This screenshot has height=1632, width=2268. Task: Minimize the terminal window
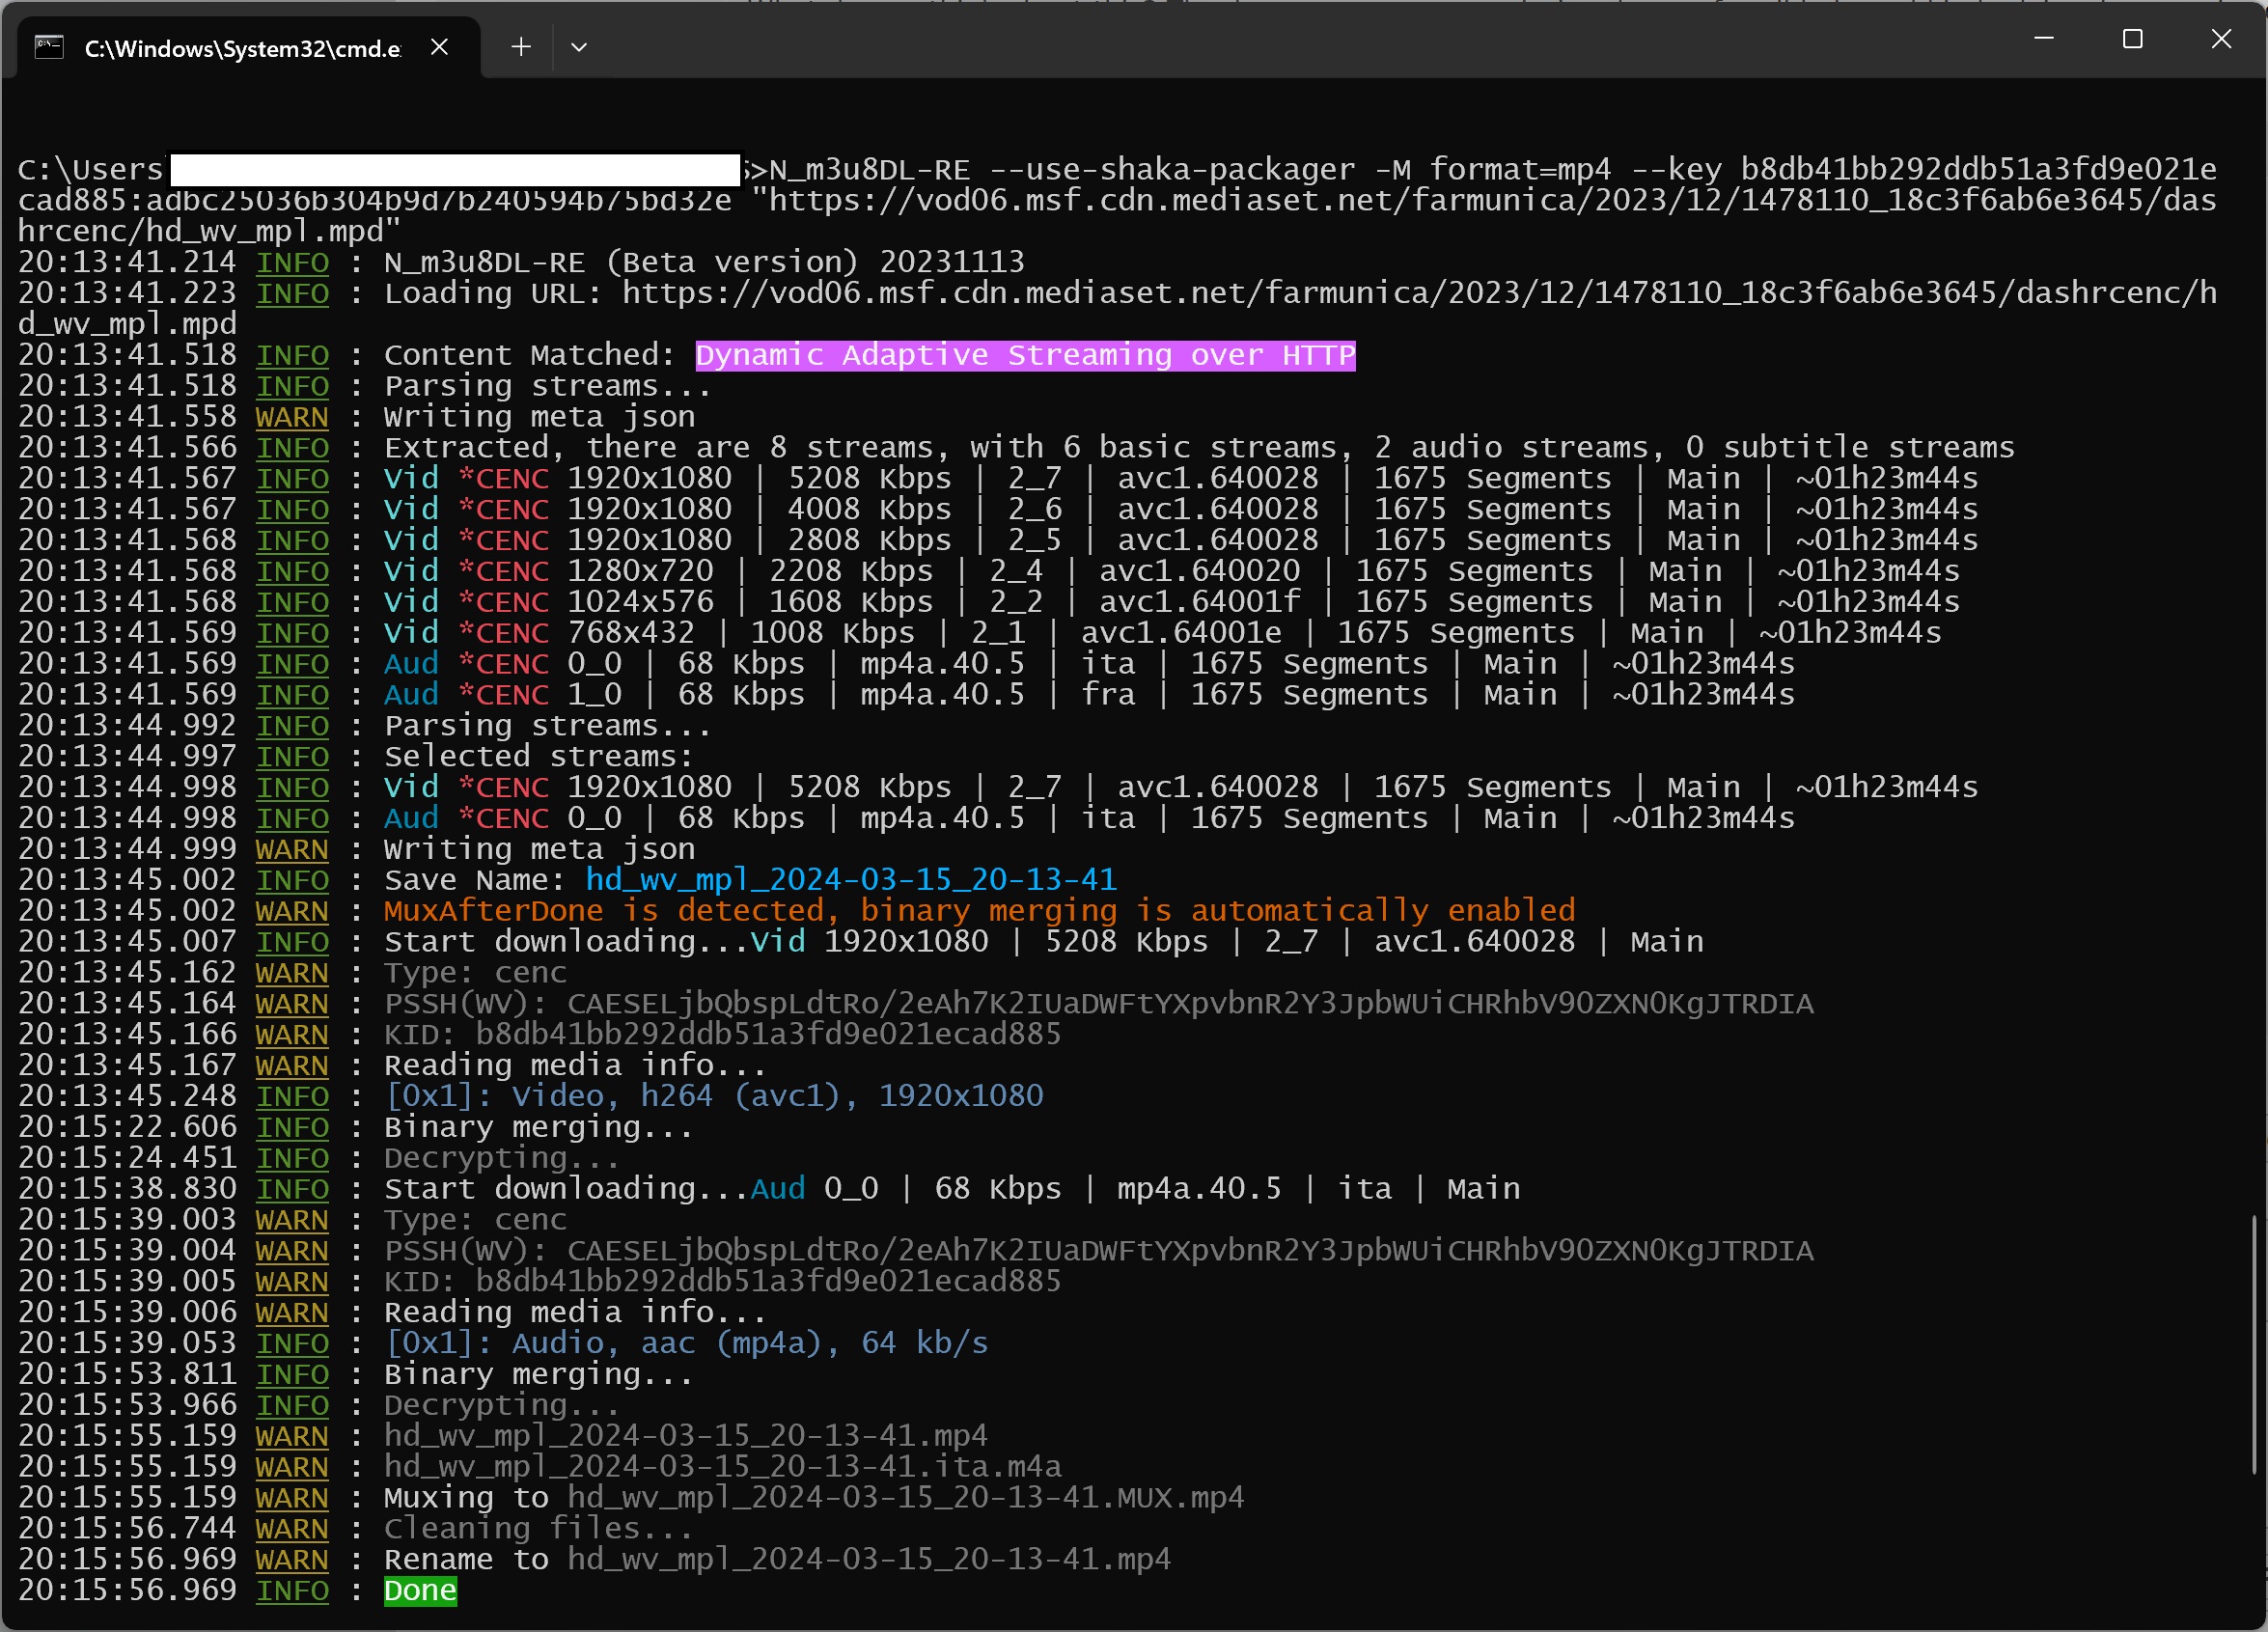point(2043,39)
